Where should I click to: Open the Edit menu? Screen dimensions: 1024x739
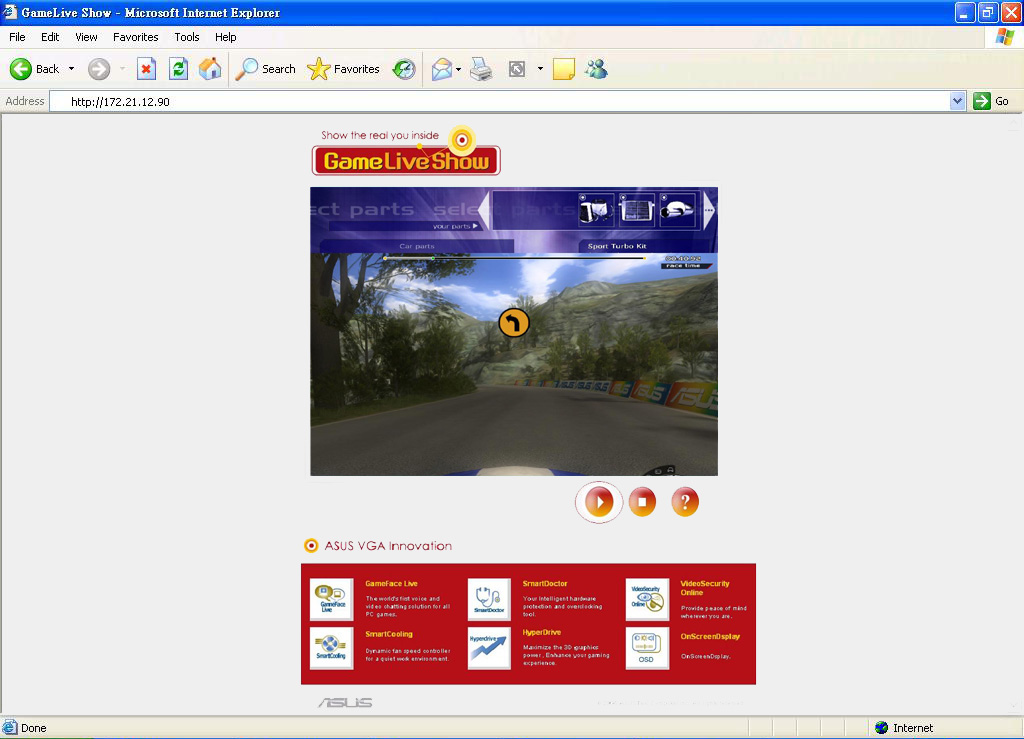pos(50,37)
